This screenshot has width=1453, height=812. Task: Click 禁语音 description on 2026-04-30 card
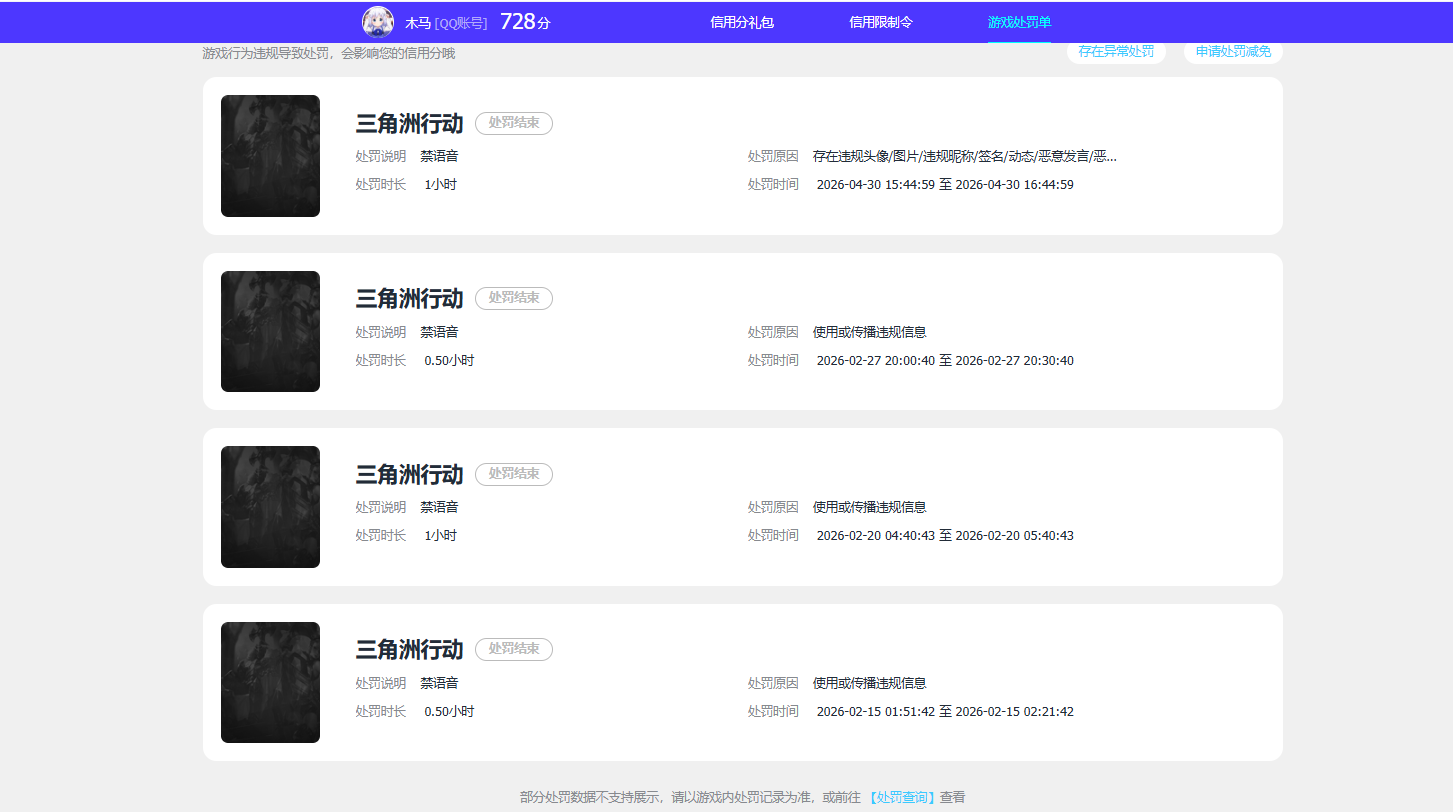point(439,156)
